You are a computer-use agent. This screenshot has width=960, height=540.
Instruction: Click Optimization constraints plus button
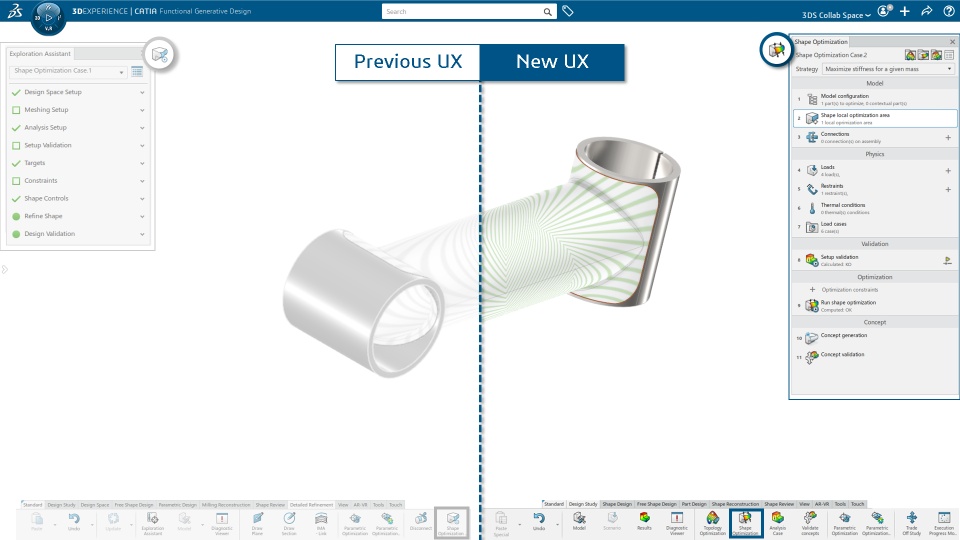point(812,290)
